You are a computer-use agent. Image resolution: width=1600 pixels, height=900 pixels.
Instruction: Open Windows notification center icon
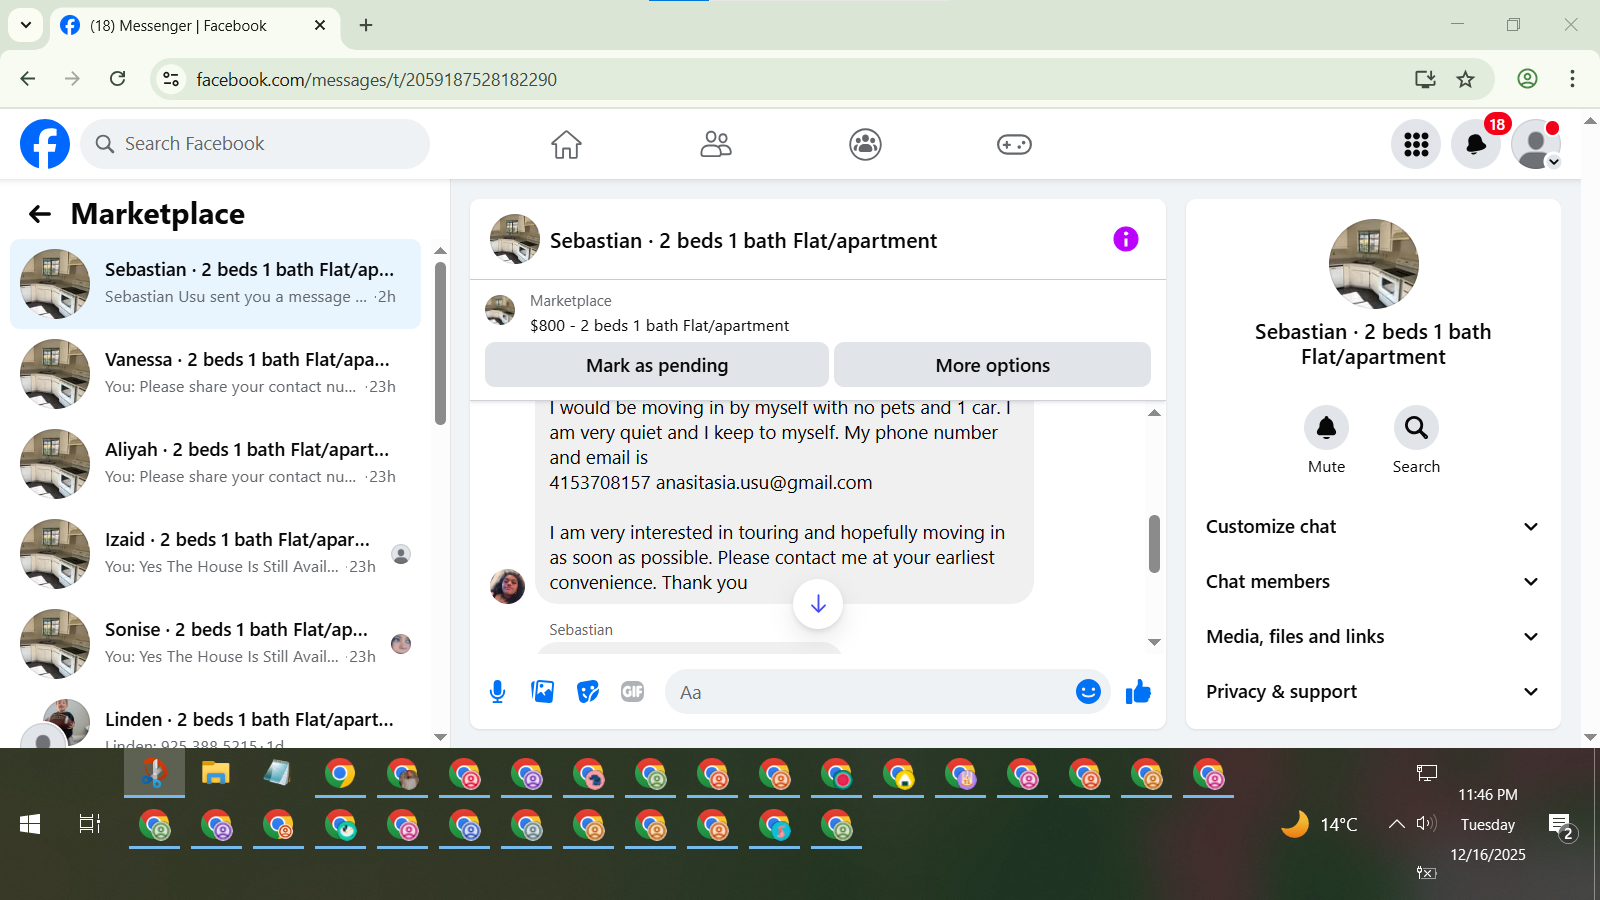1561,826
